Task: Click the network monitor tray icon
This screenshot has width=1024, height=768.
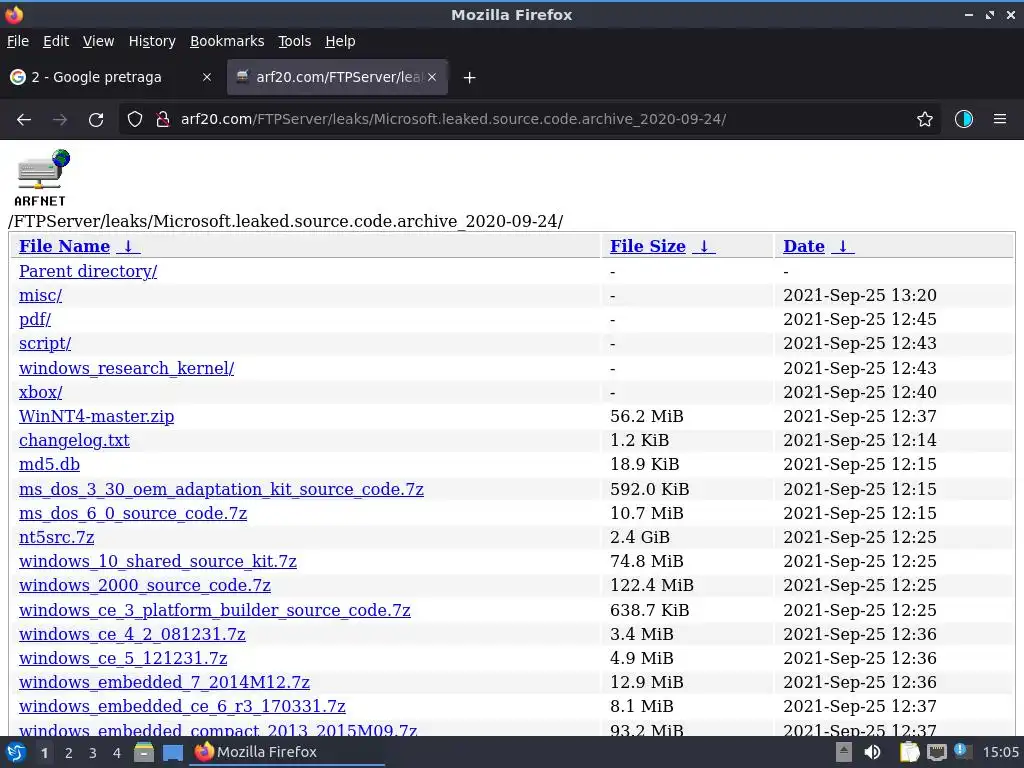Action: point(936,753)
